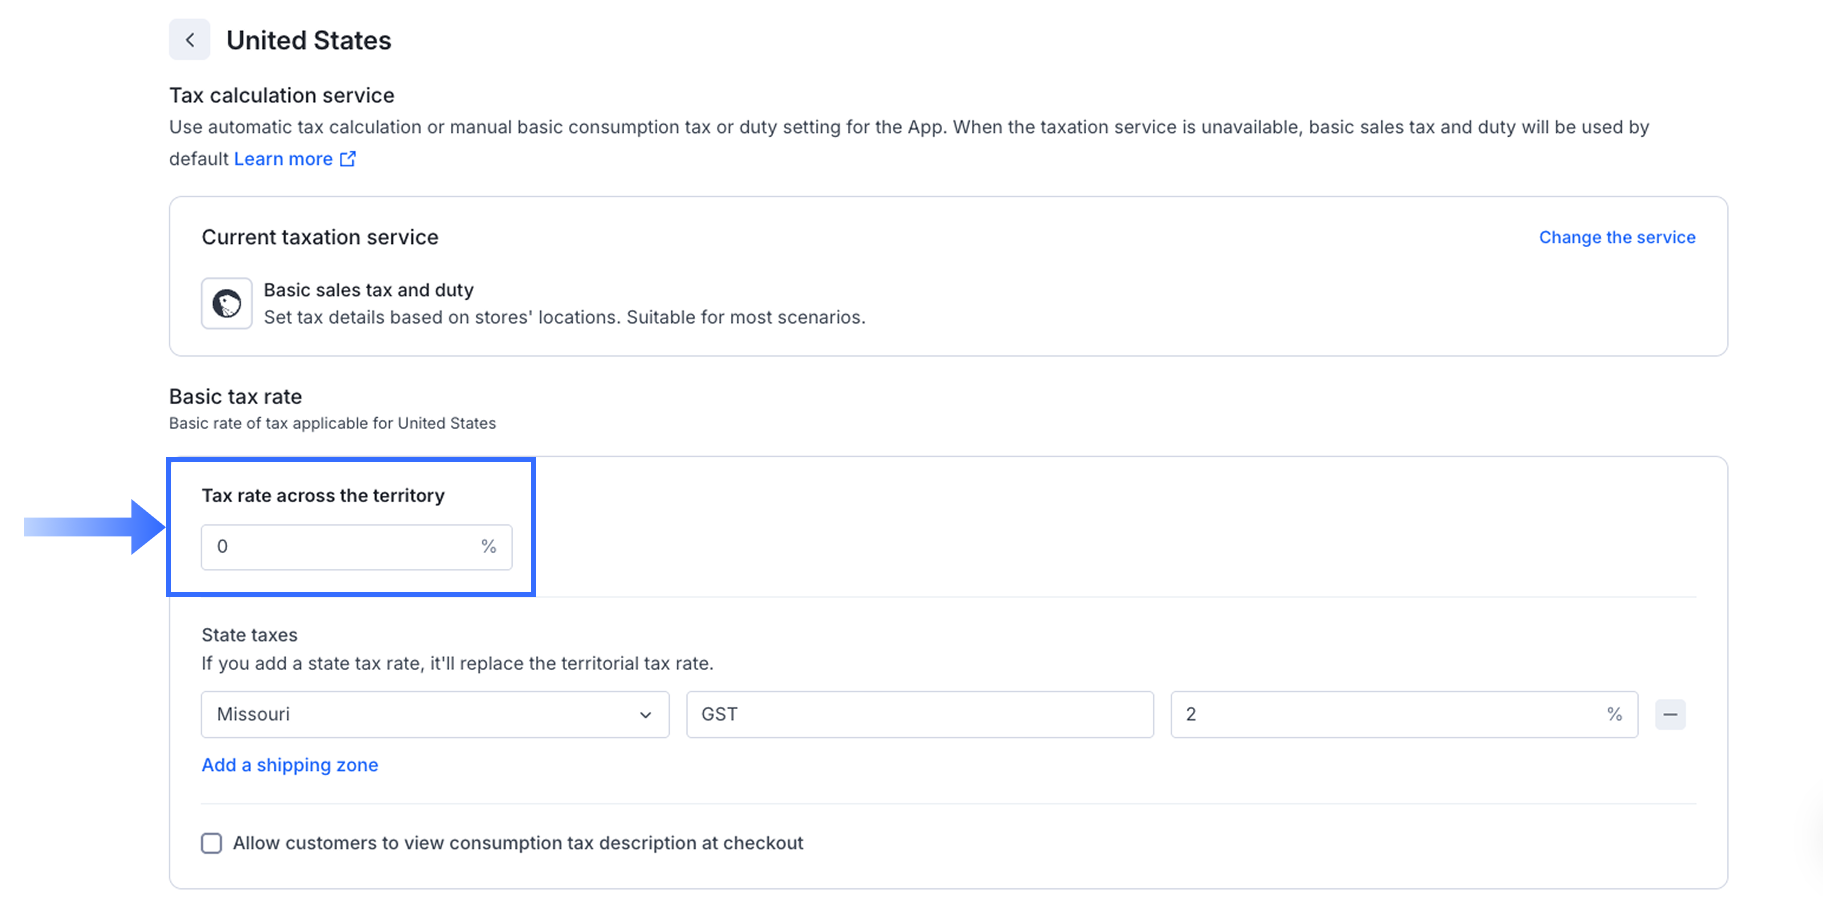Screen dimensions: 1823x914
Task: Click the State taxes section label
Action: coord(250,635)
